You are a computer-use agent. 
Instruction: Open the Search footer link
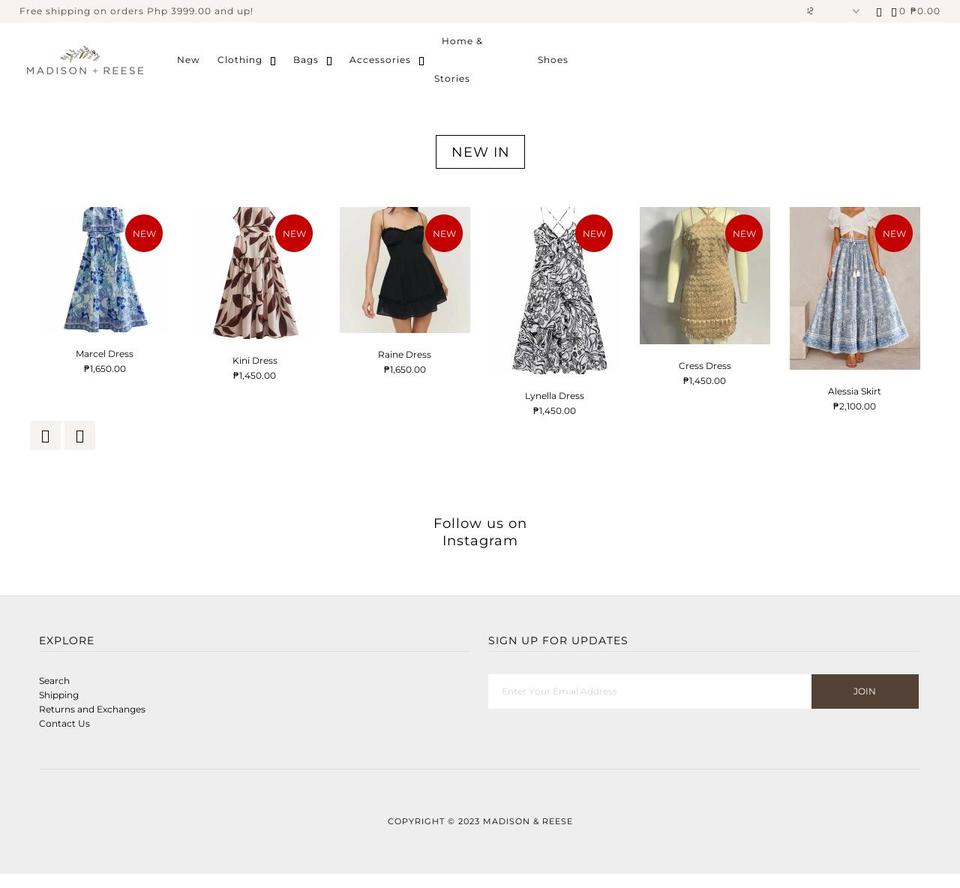[x=54, y=681]
